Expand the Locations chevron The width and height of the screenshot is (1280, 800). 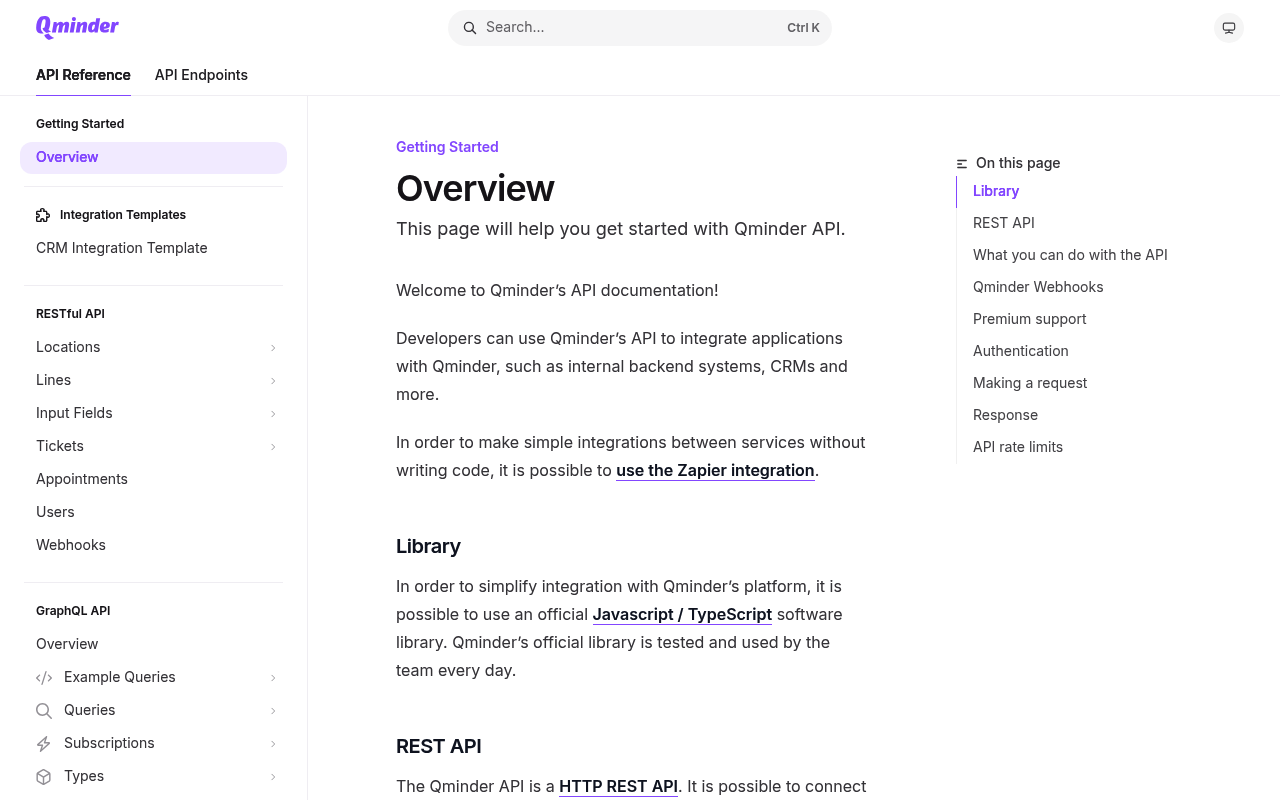pyautogui.click(x=273, y=348)
